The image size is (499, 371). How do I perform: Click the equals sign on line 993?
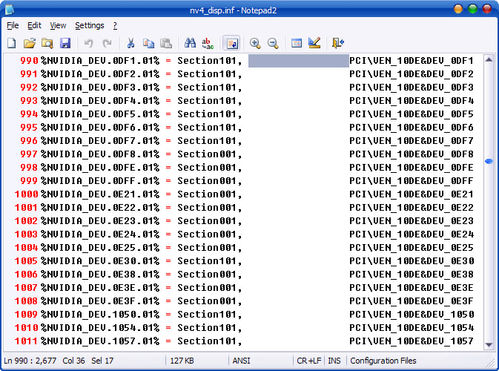168,101
